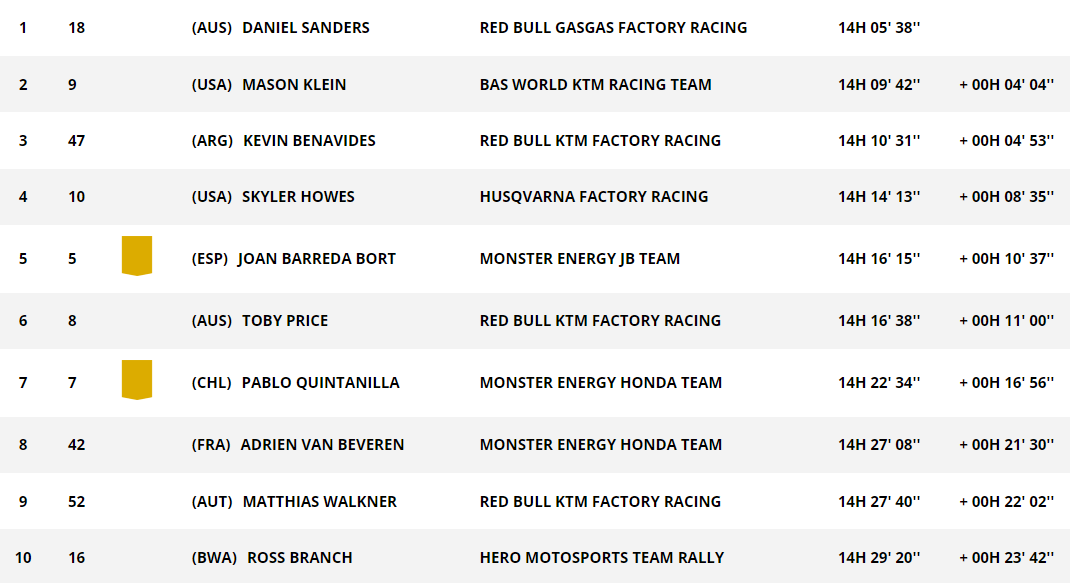Select Hero Motosports Team Rally
1070x583 pixels.
pyautogui.click(x=602, y=558)
